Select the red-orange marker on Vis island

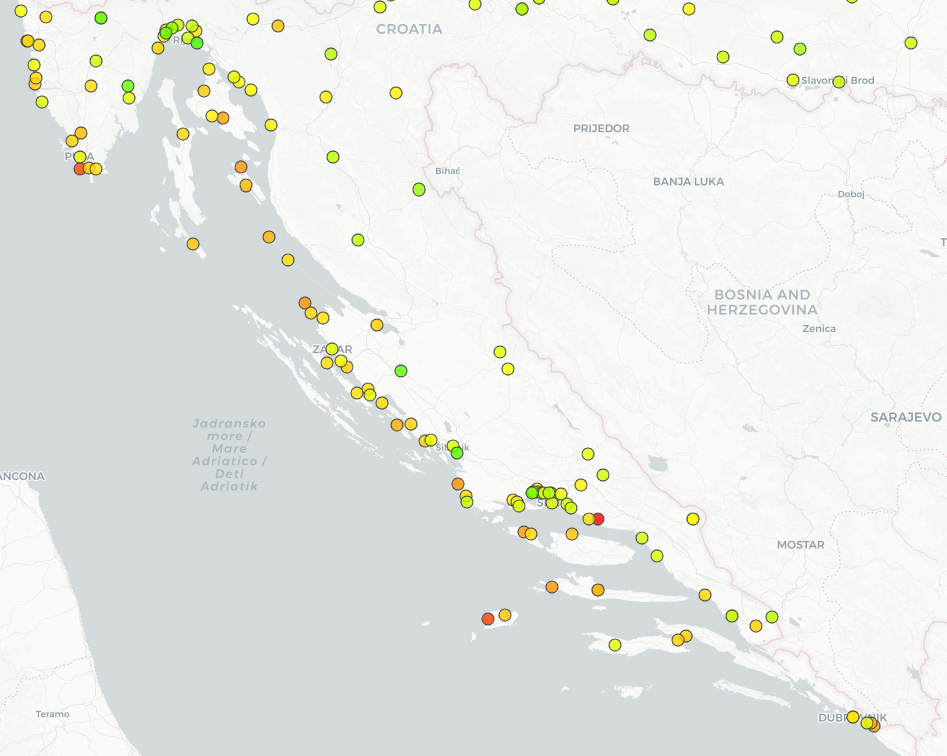click(488, 619)
